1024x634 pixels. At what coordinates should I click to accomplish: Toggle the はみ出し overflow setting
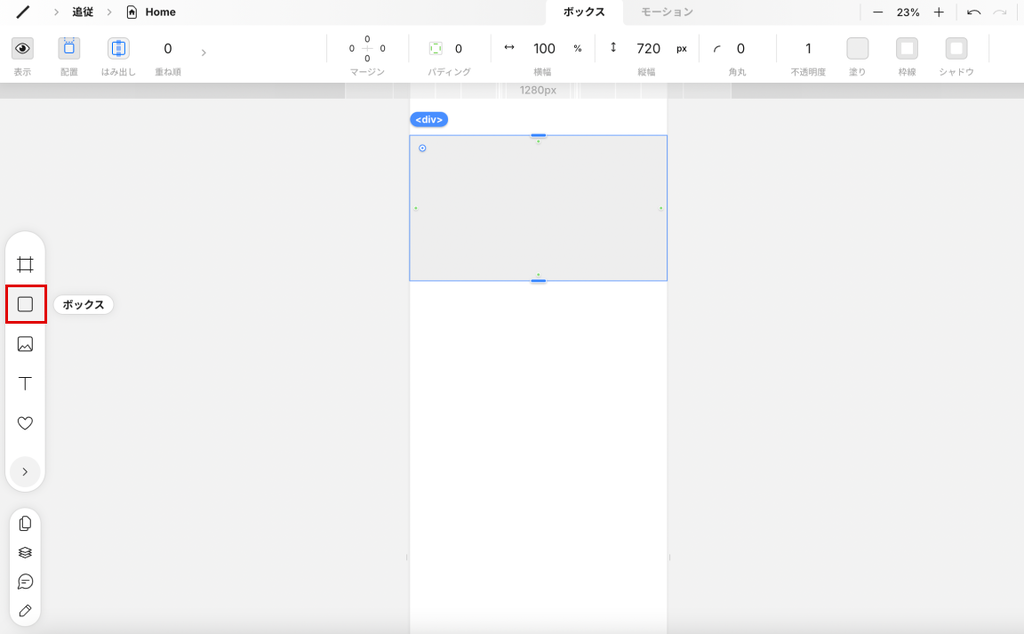coord(118,48)
